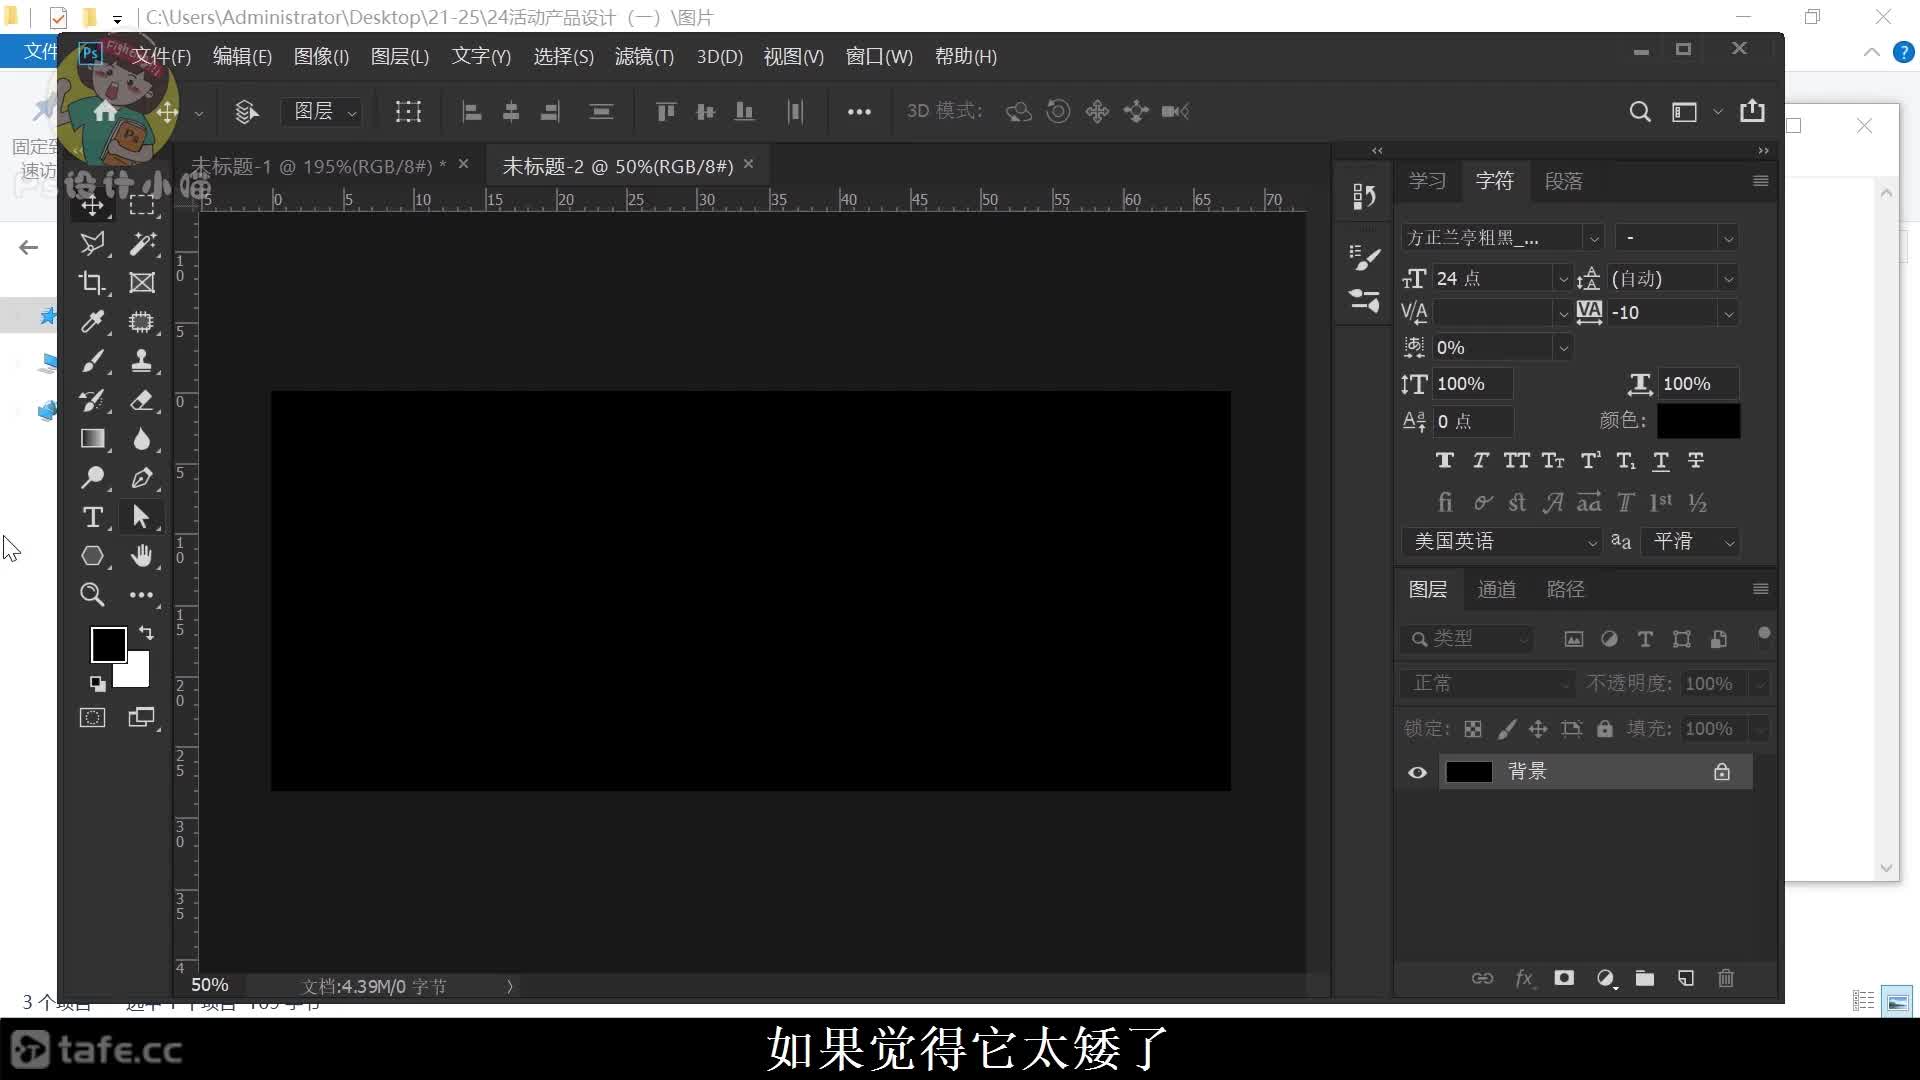1920x1080 pixels.
Task: Open the 图层 auto-select dropdown
Action: 323,112
